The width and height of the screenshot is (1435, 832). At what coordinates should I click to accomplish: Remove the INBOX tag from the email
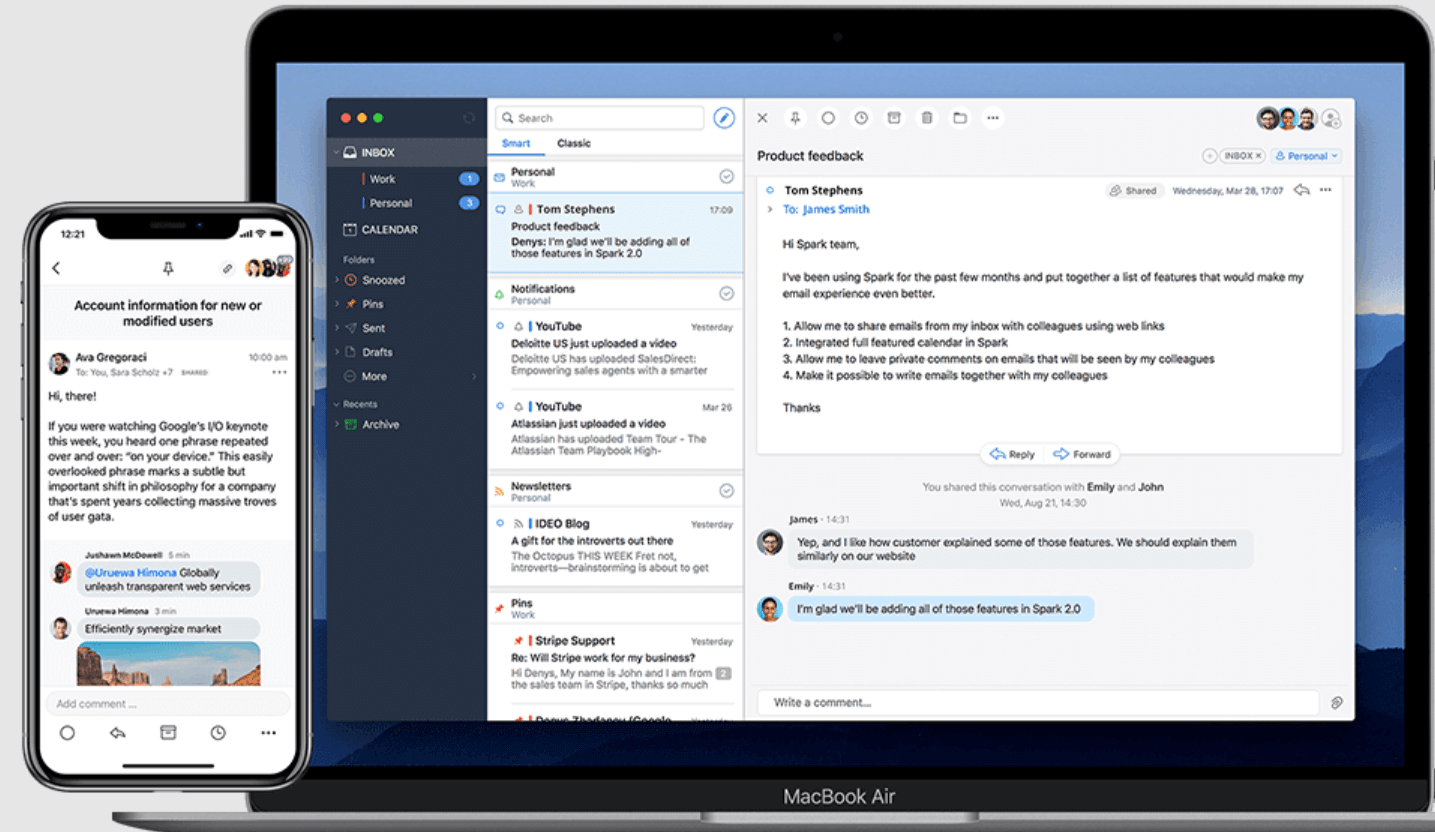(1259, 156)
